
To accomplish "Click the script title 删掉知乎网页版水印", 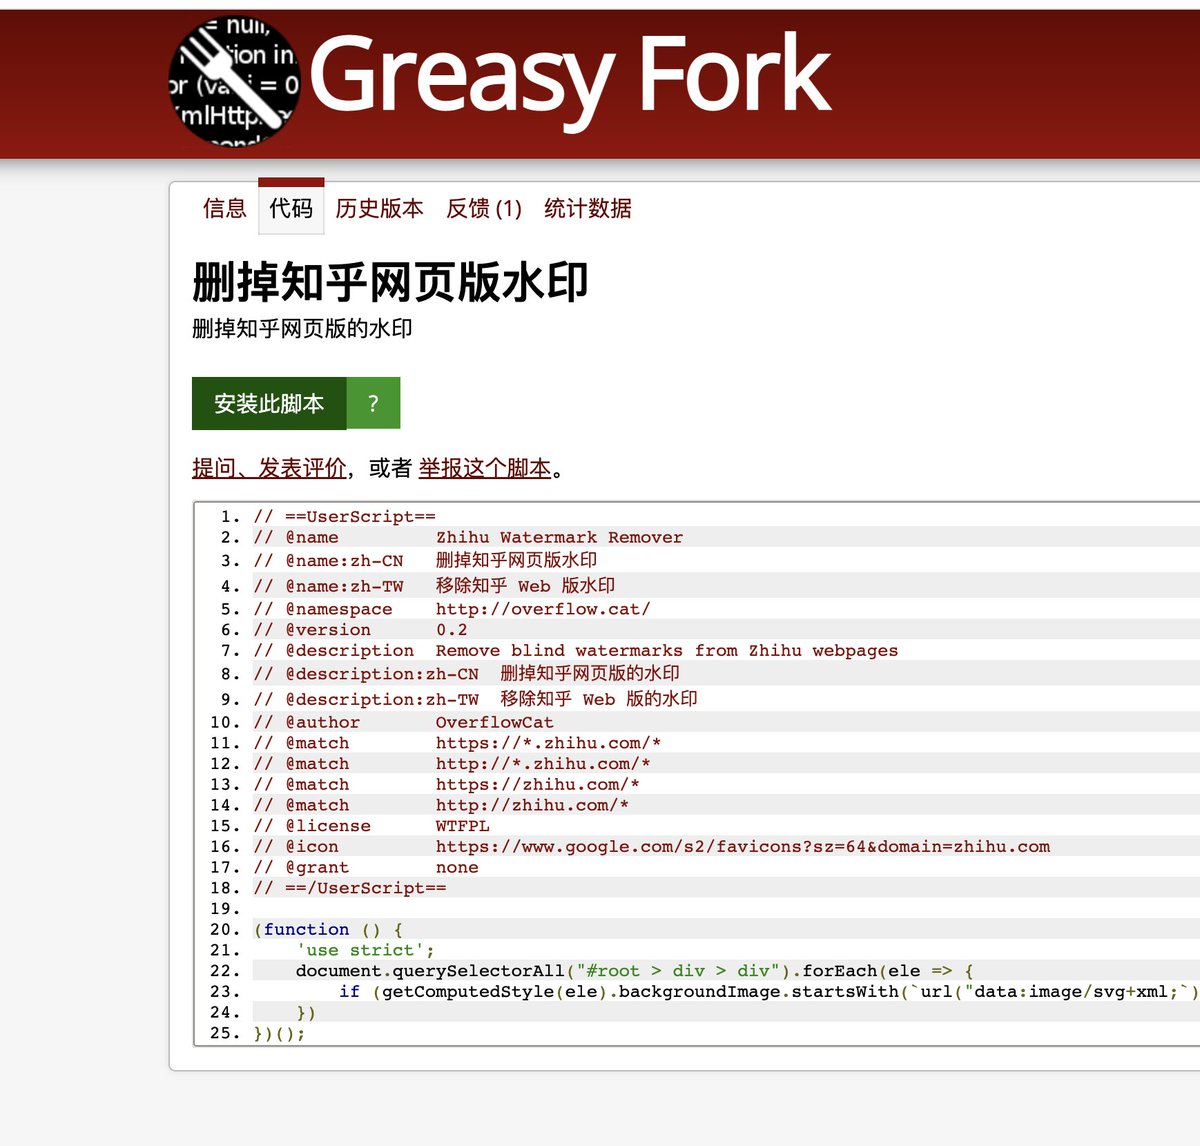I will pyautogui.click(x=390, y=282).
